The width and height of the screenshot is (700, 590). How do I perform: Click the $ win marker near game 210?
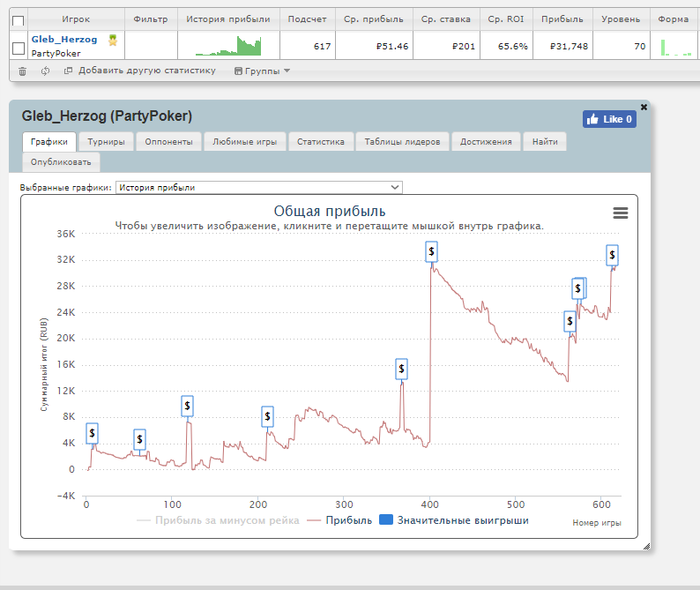tap(267, 416)
